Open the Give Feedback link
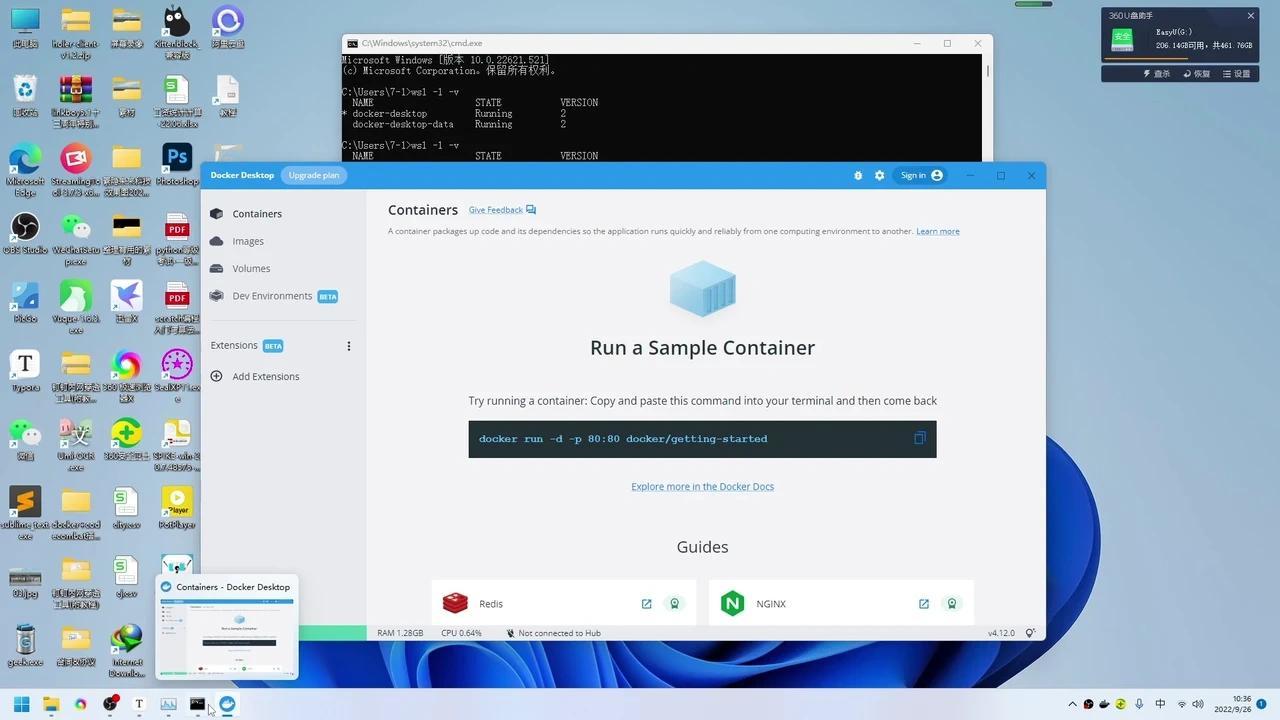 click(495, 209)
